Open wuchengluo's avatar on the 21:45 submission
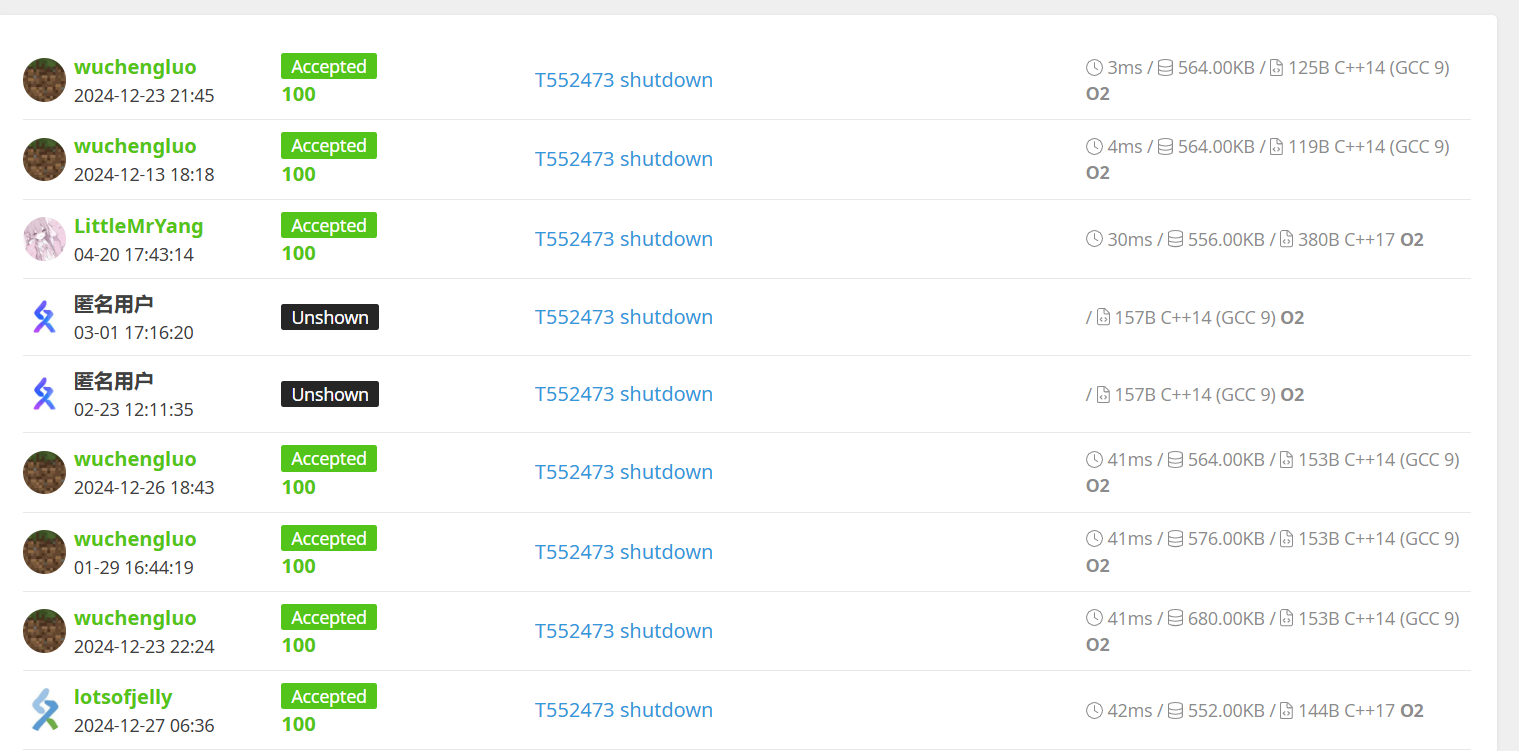This screenshot has width=1519, height=751. tap(44, 80)
